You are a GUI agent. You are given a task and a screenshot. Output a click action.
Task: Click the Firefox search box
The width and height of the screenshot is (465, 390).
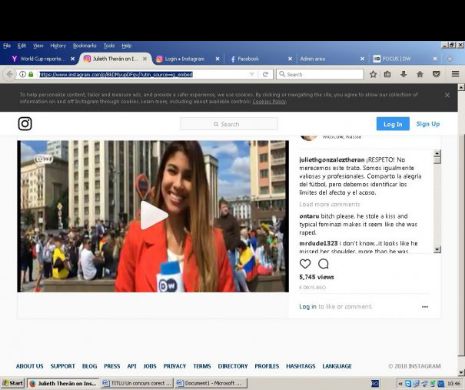point(320,74)
